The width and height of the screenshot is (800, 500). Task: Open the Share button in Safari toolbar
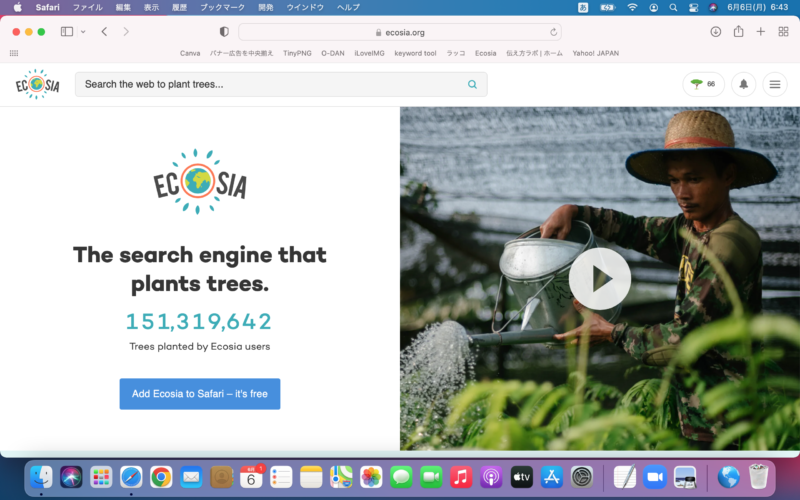[x=738, y=32]
